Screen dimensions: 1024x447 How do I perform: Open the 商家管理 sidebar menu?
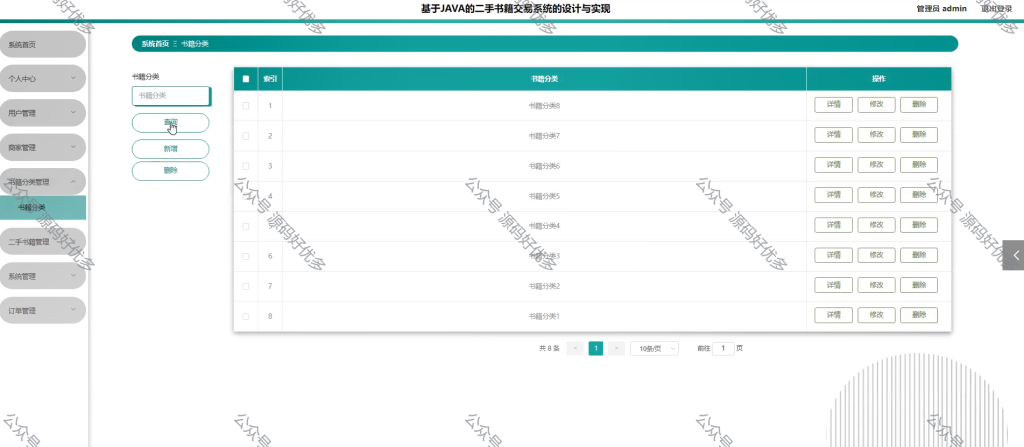[42, 148]
